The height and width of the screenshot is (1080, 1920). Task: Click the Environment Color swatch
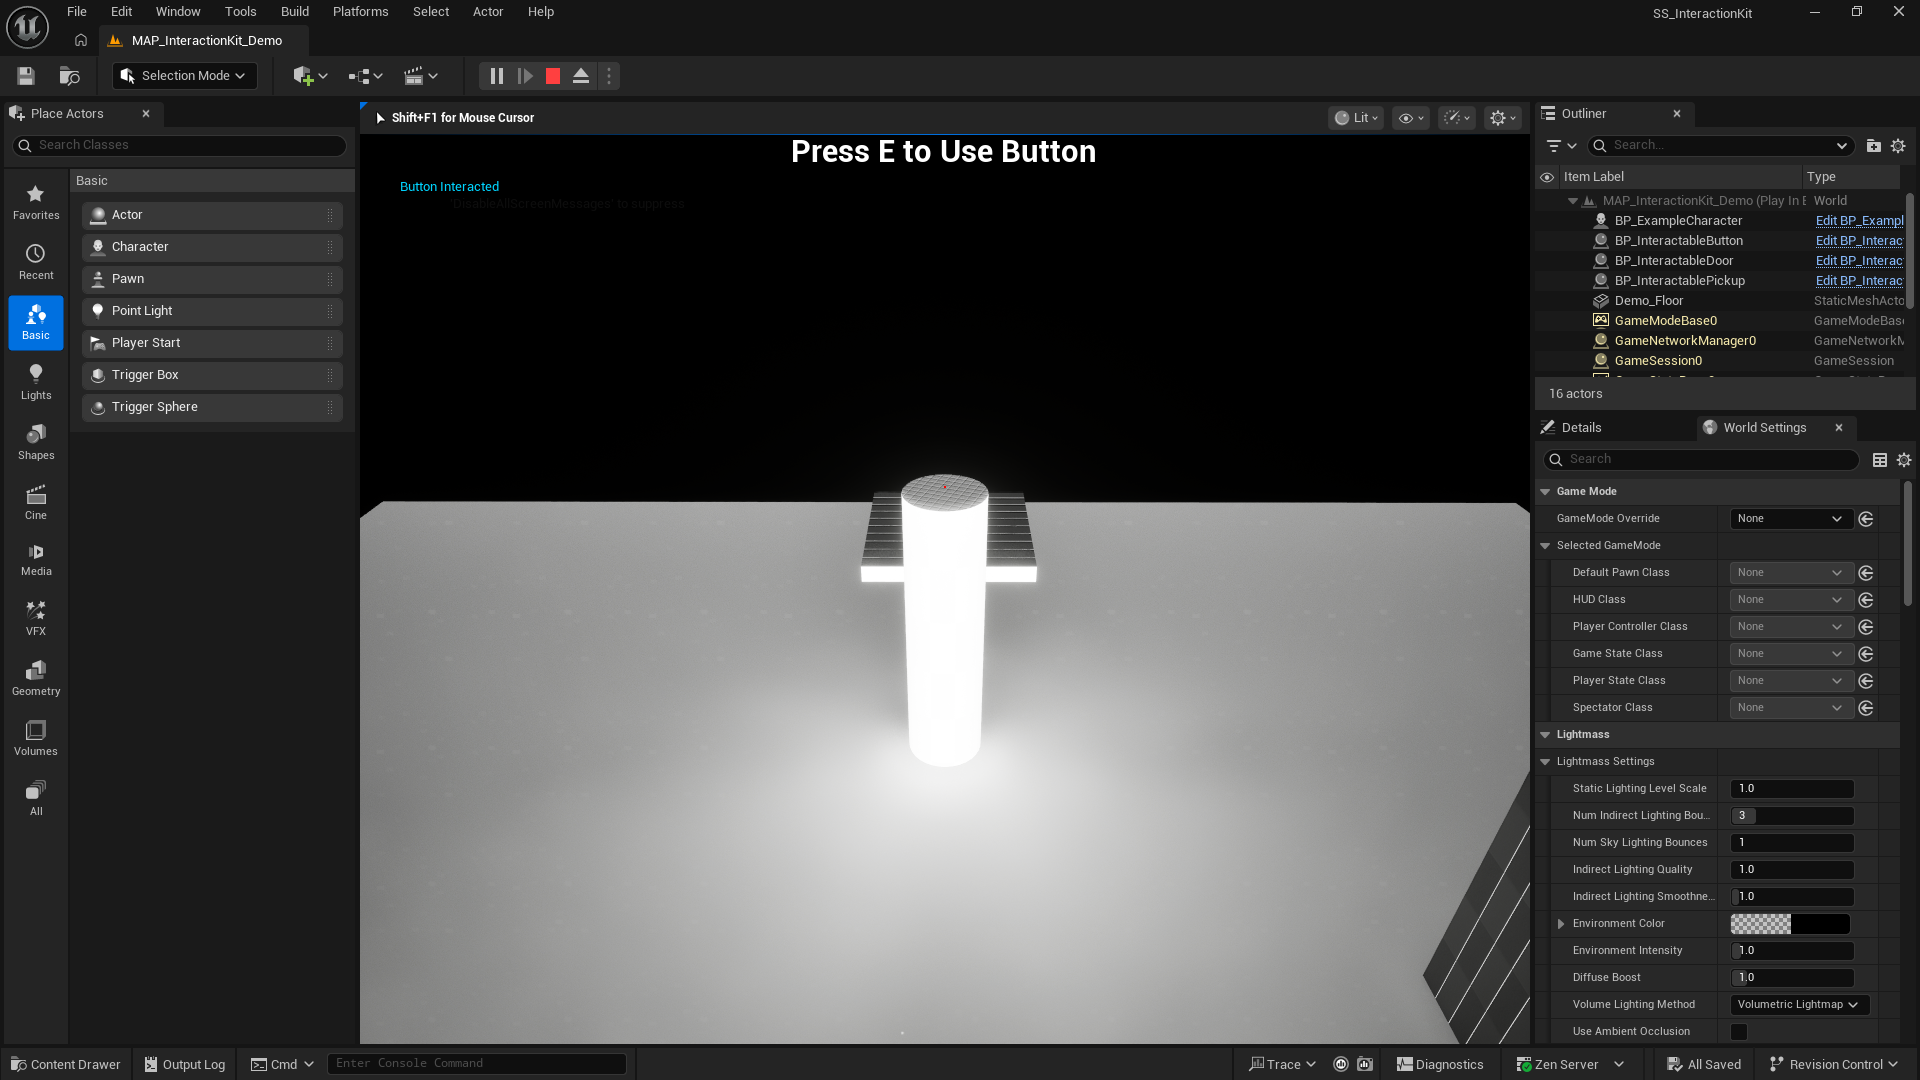click(1790, 924)
